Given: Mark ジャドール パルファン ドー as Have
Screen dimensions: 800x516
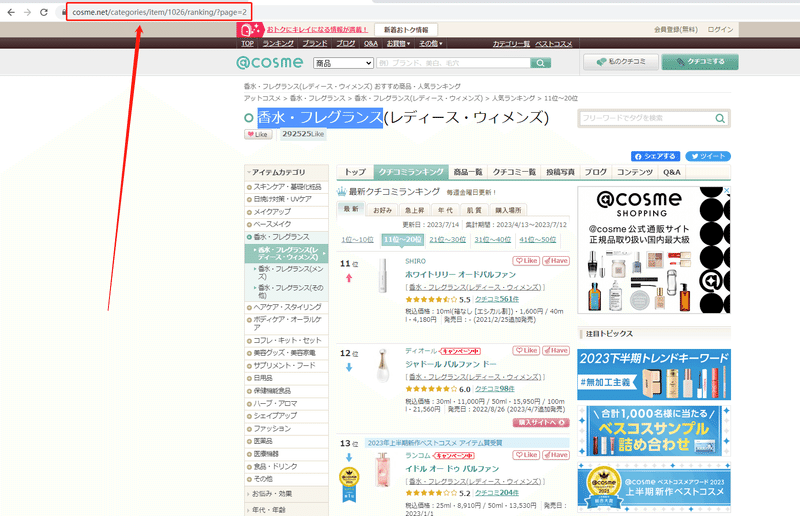Looking at the screenshot, I should coord(556,351).
